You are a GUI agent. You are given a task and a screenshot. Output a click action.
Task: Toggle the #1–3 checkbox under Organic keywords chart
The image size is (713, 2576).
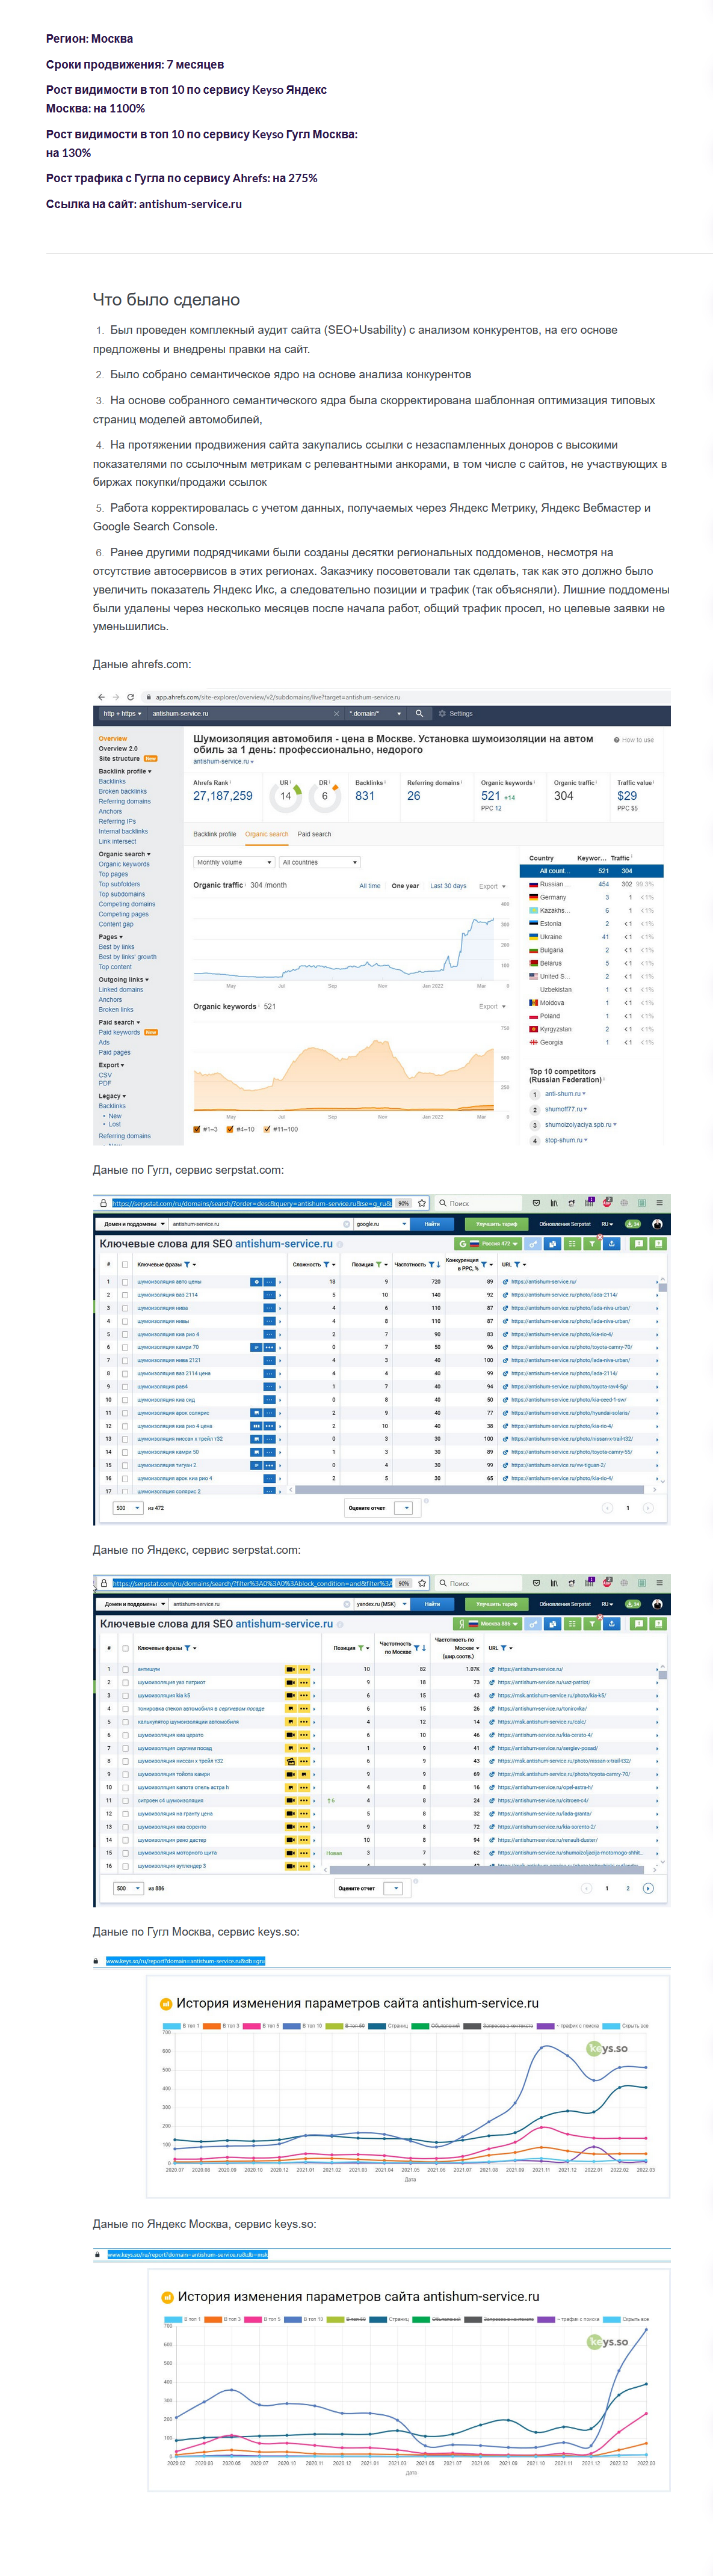[197, 1129]
